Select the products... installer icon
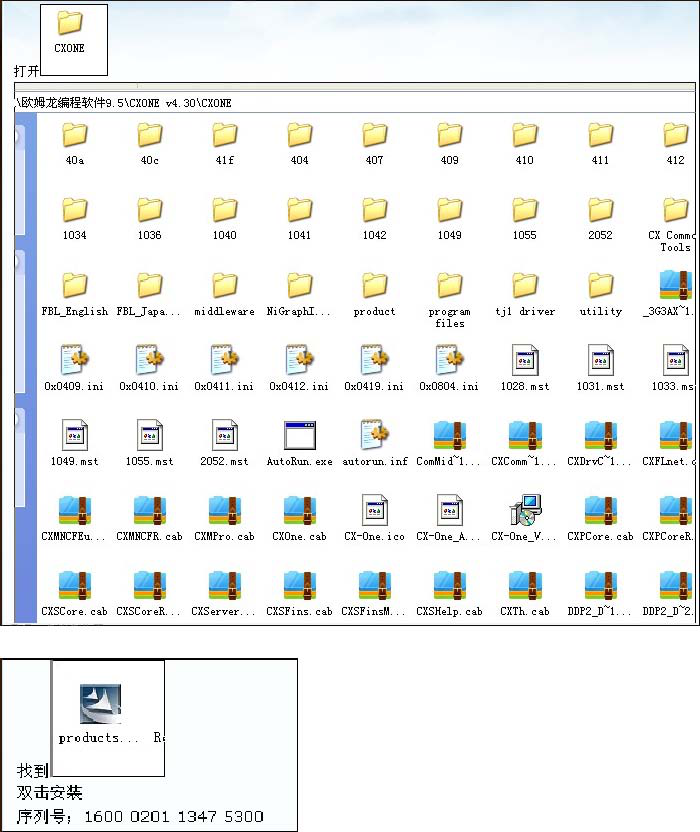The width and height of the screenshot is (700, 832). point(100,714)
